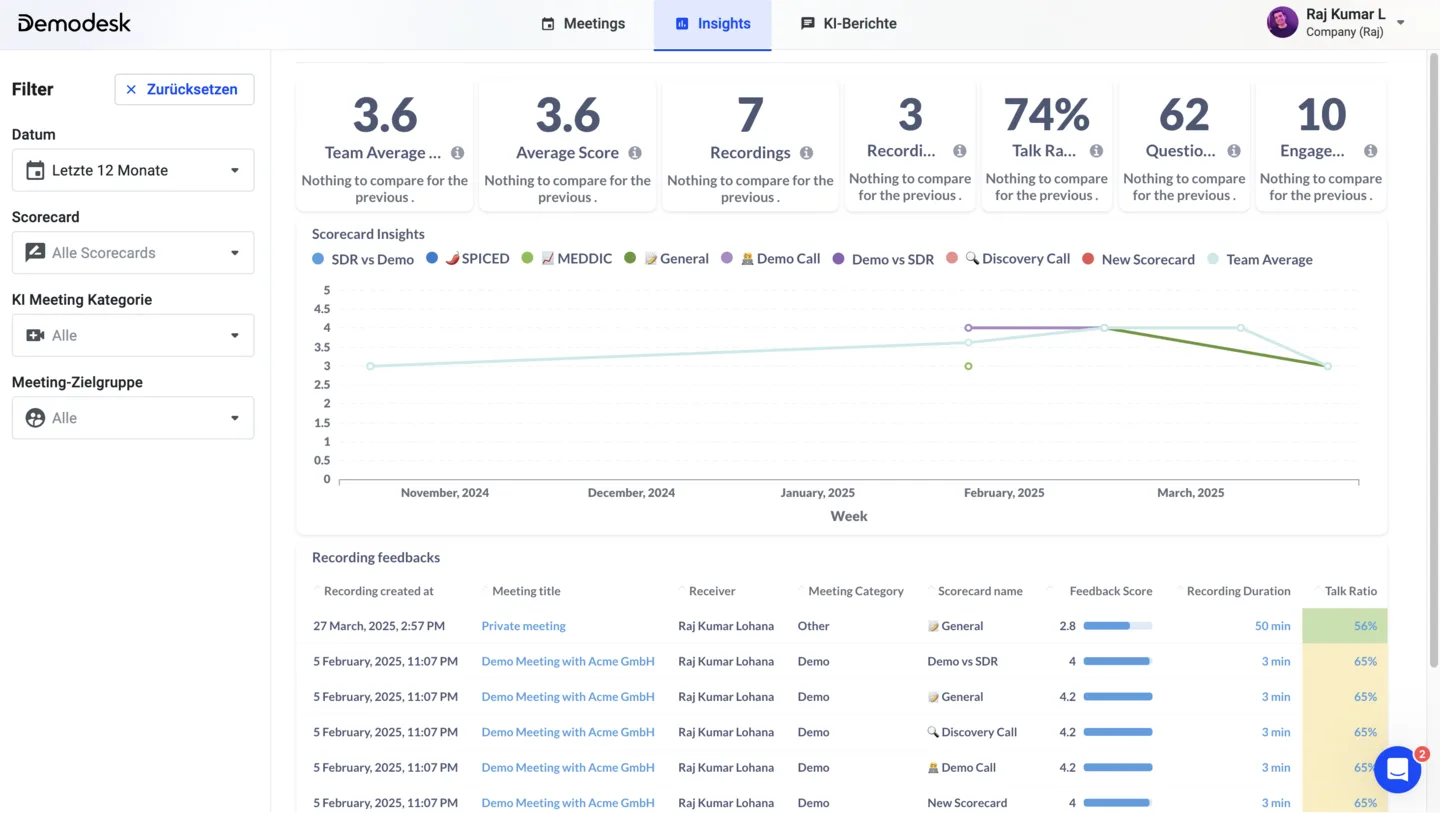Click the 56% talk ratio cell
Screen dimensions: 1440x813
click(1345, 626)
